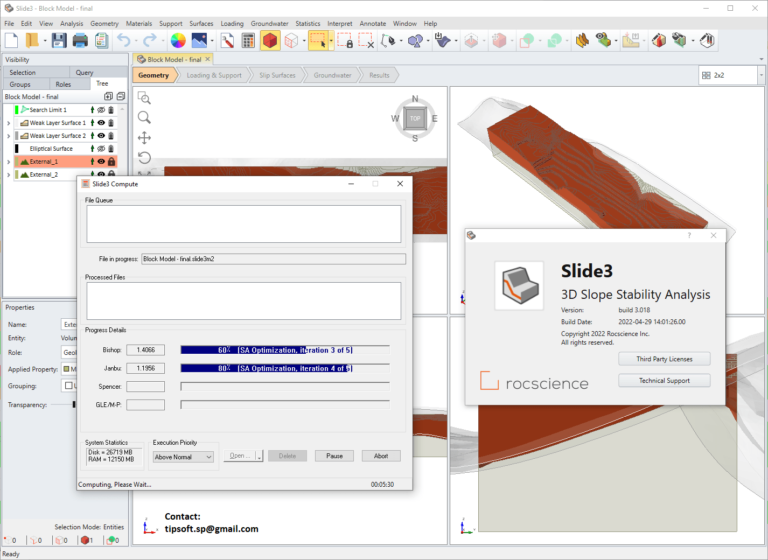Click the Geometry workflow tab

tap(153, 75)
